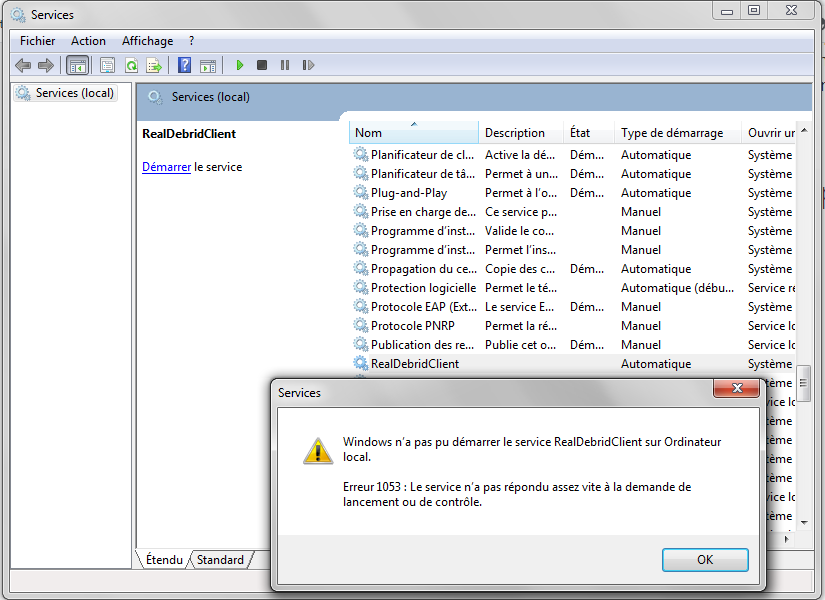Click the Back navigation arrow
The height and width of the screenshot is (600, 825).
point(22,64)
